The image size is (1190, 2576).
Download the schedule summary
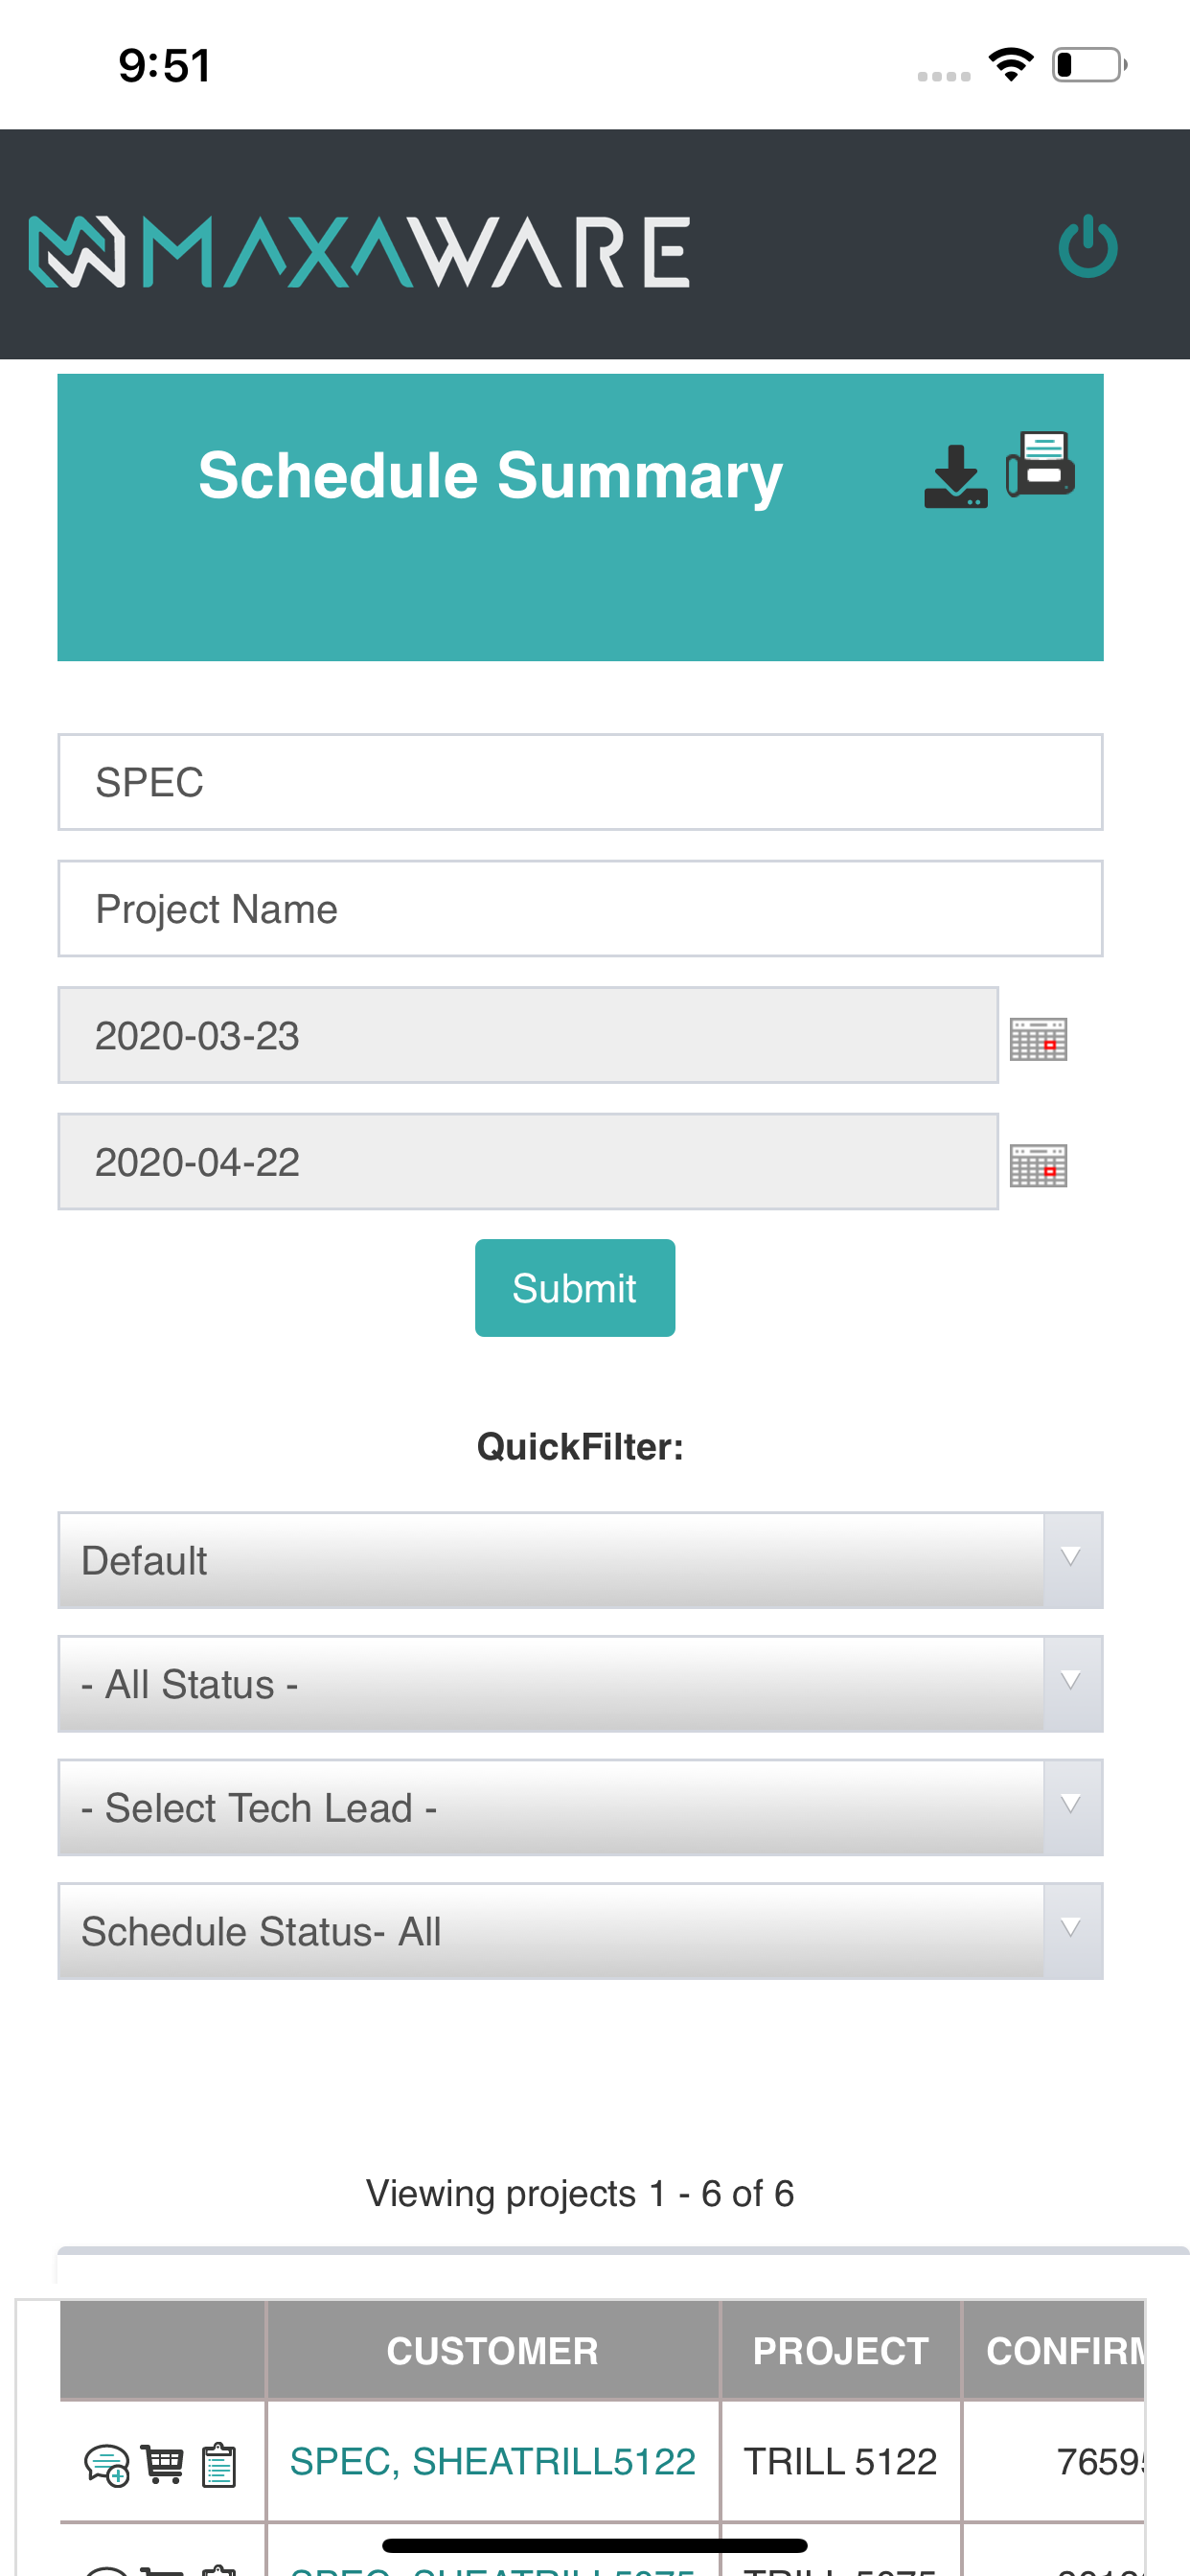pyautogui.click(x=955, y=476)
